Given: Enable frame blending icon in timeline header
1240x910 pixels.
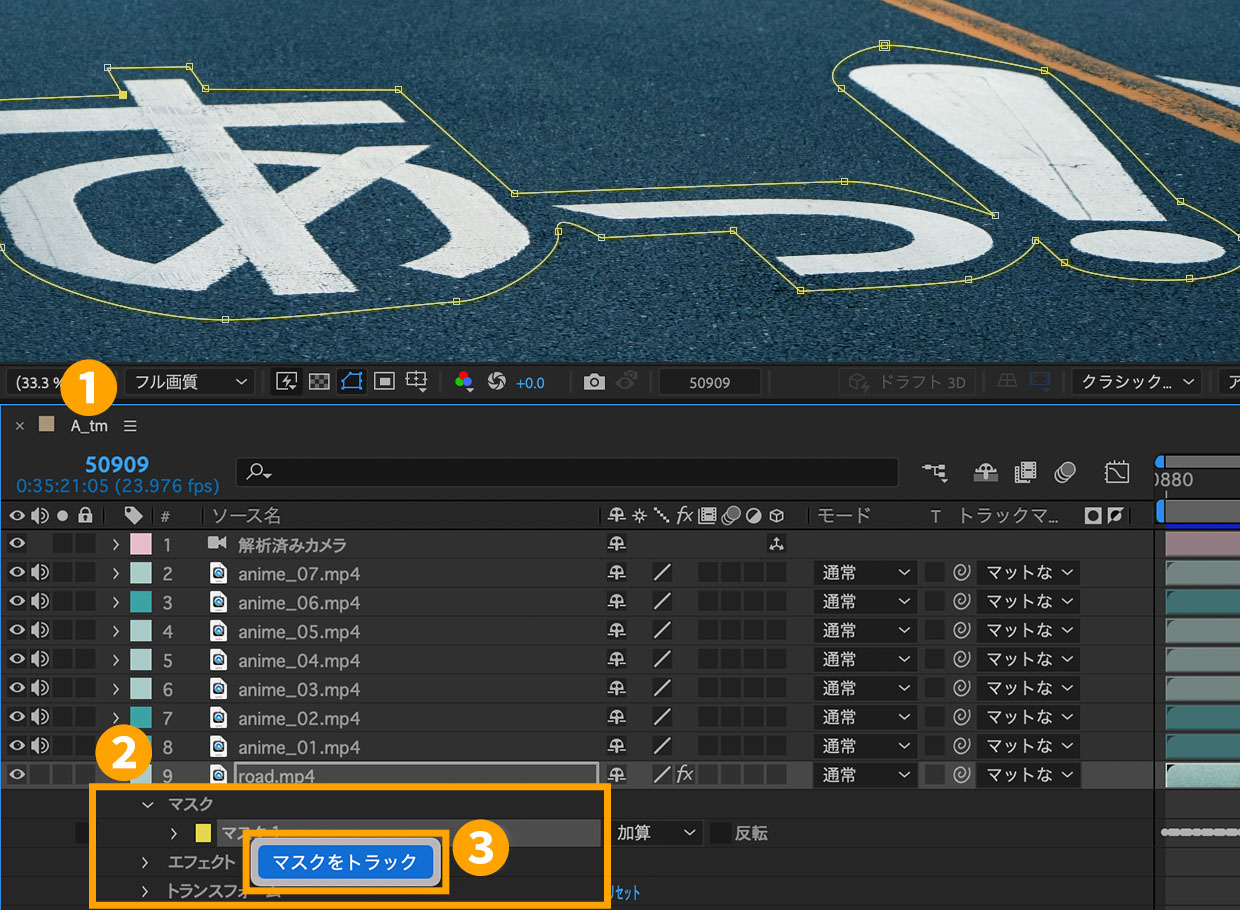Looking at the screenshot, I should pos(1025,471).
